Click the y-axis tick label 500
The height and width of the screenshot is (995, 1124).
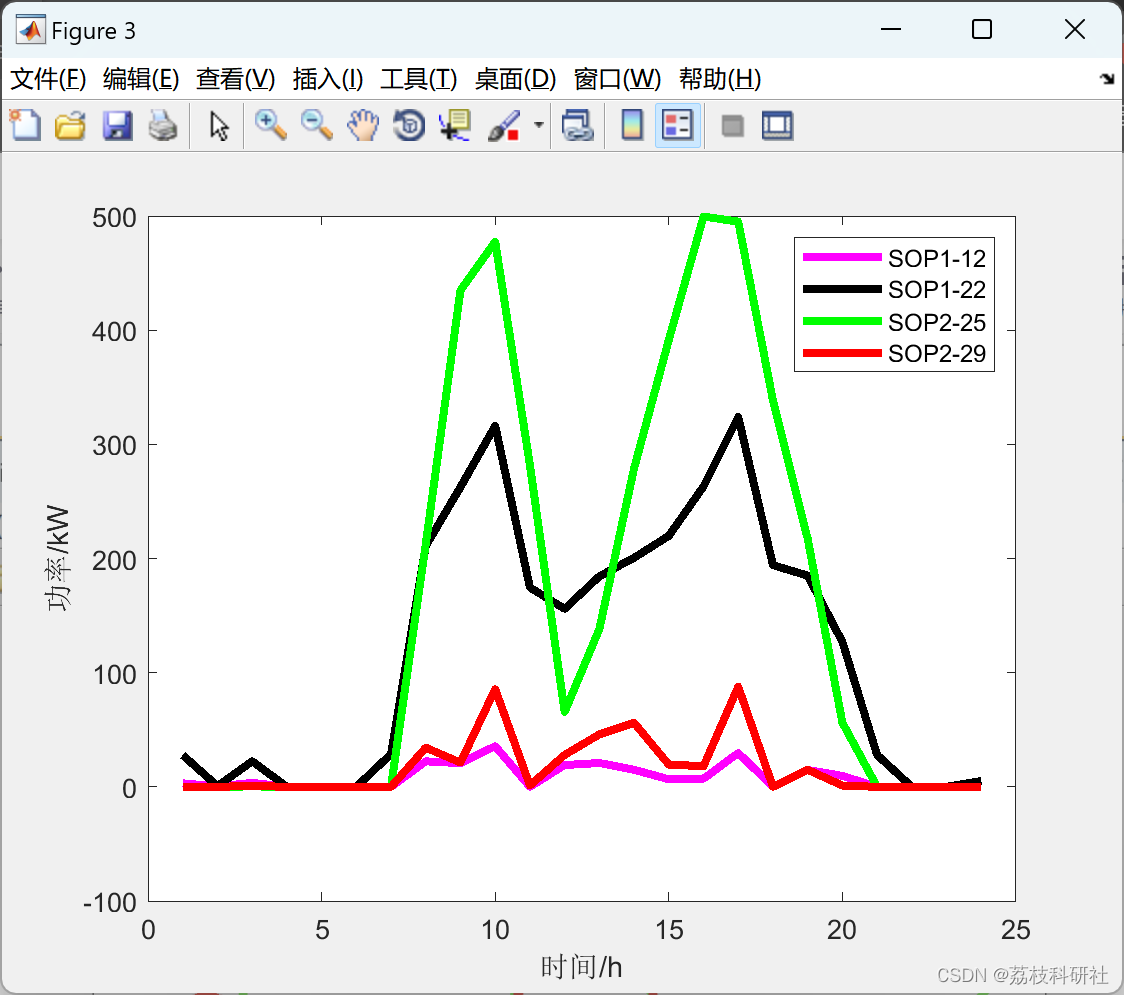pyautogui.click(x=114, y=218)
